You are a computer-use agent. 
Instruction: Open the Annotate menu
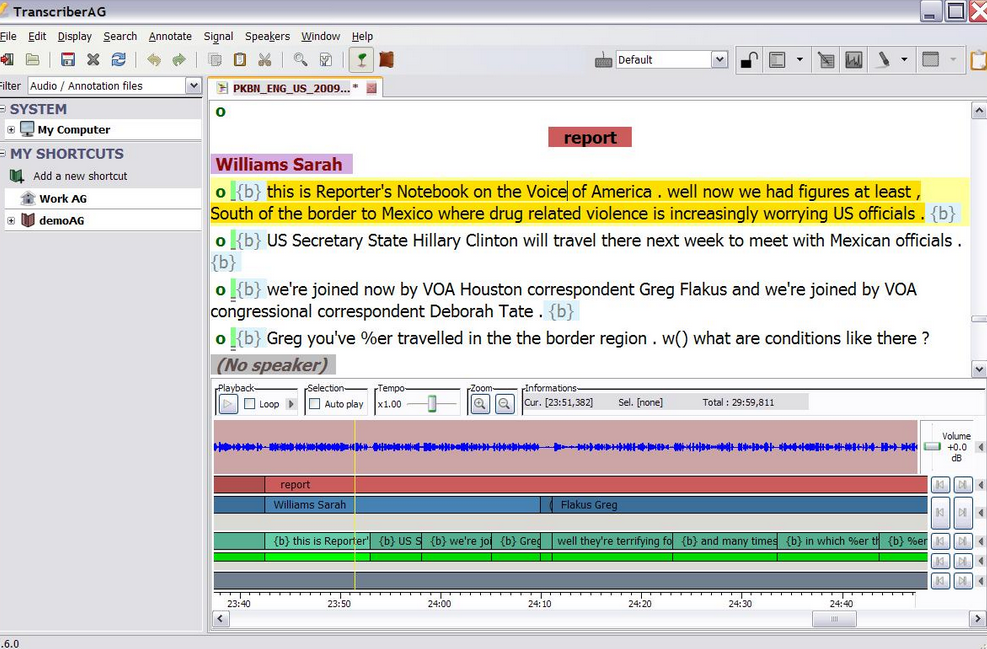[x=170, y=37]
